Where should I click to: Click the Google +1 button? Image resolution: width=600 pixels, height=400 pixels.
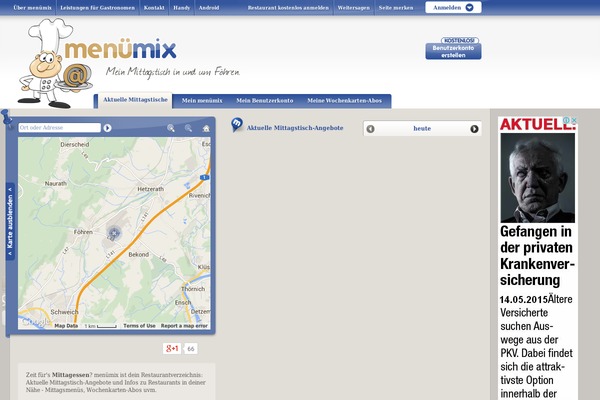tap(172, 348)
